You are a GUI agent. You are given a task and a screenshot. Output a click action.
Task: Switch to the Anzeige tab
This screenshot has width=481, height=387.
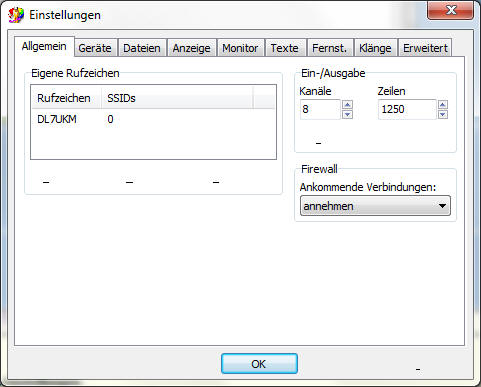(192, 48)
